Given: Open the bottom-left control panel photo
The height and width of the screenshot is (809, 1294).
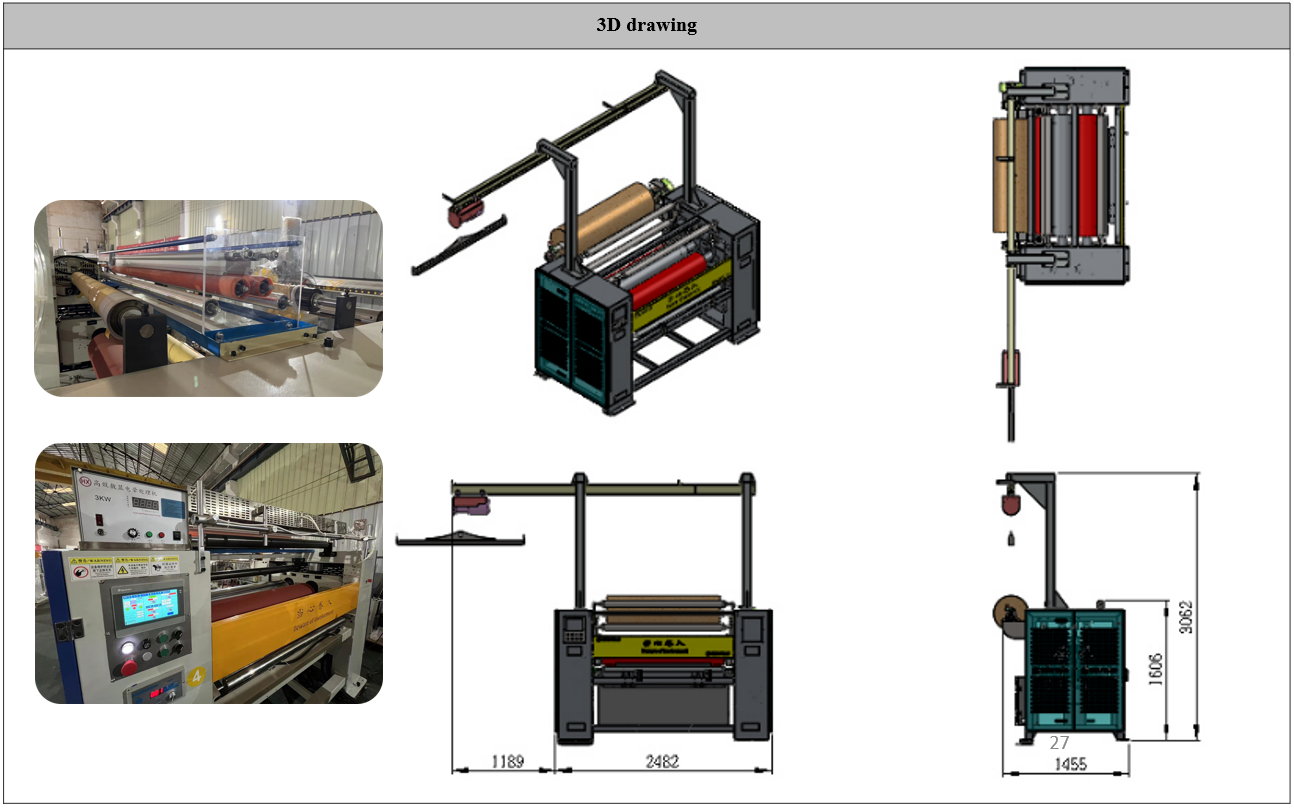Looking at the screenshot, I should click(x=208, y=573).
